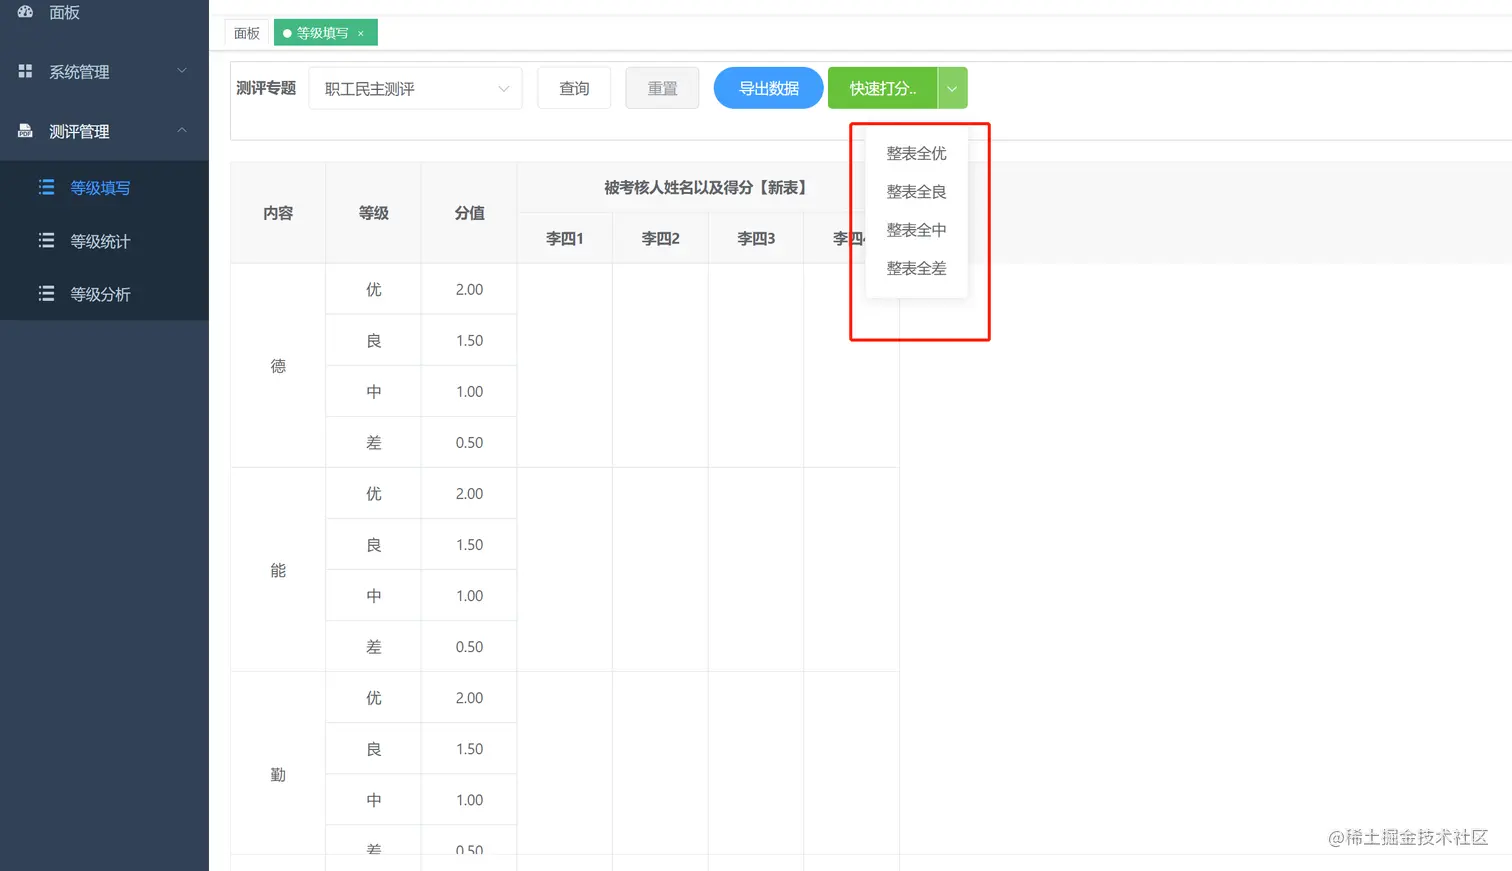This screenshot has width=1512, height=871.
Task: Expand the 系统管理 sidebar menu arrow
Action: click(x=182, y=70)
